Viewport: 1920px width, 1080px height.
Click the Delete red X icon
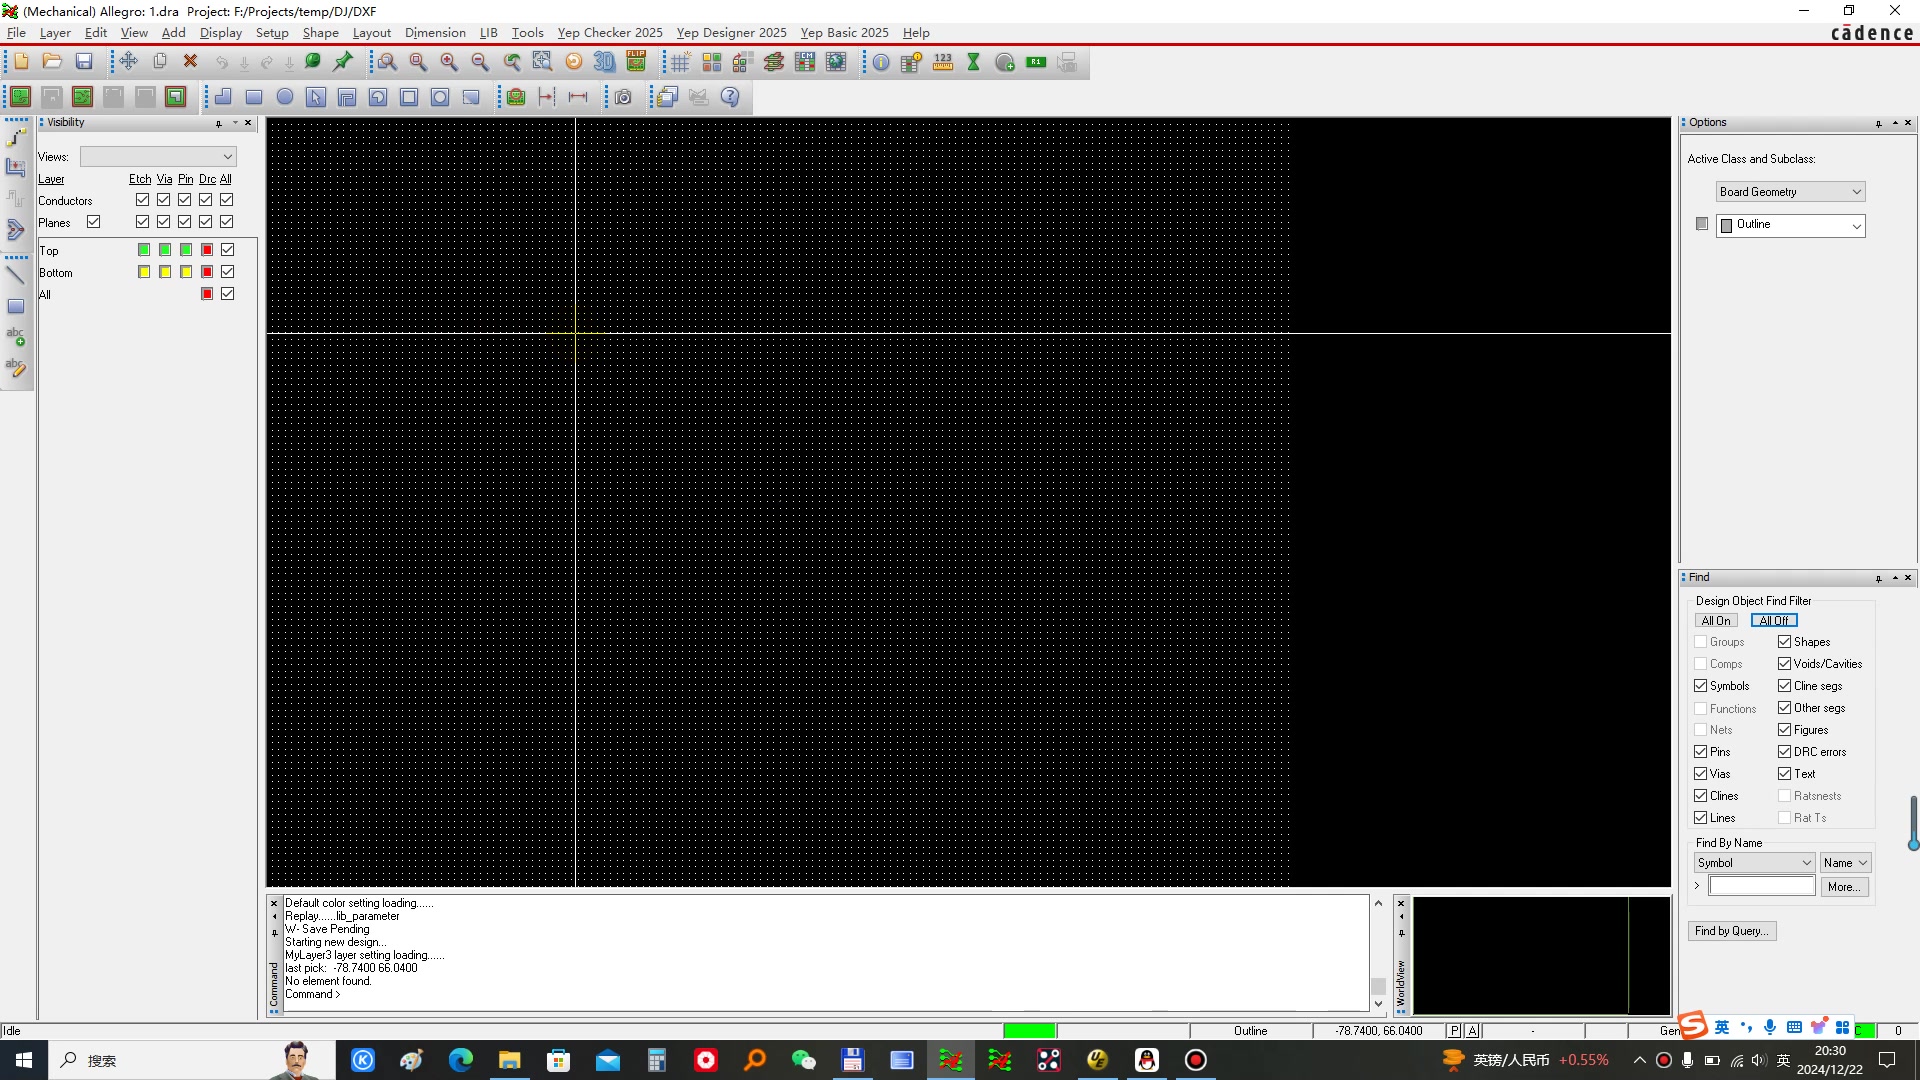point(190,62)
